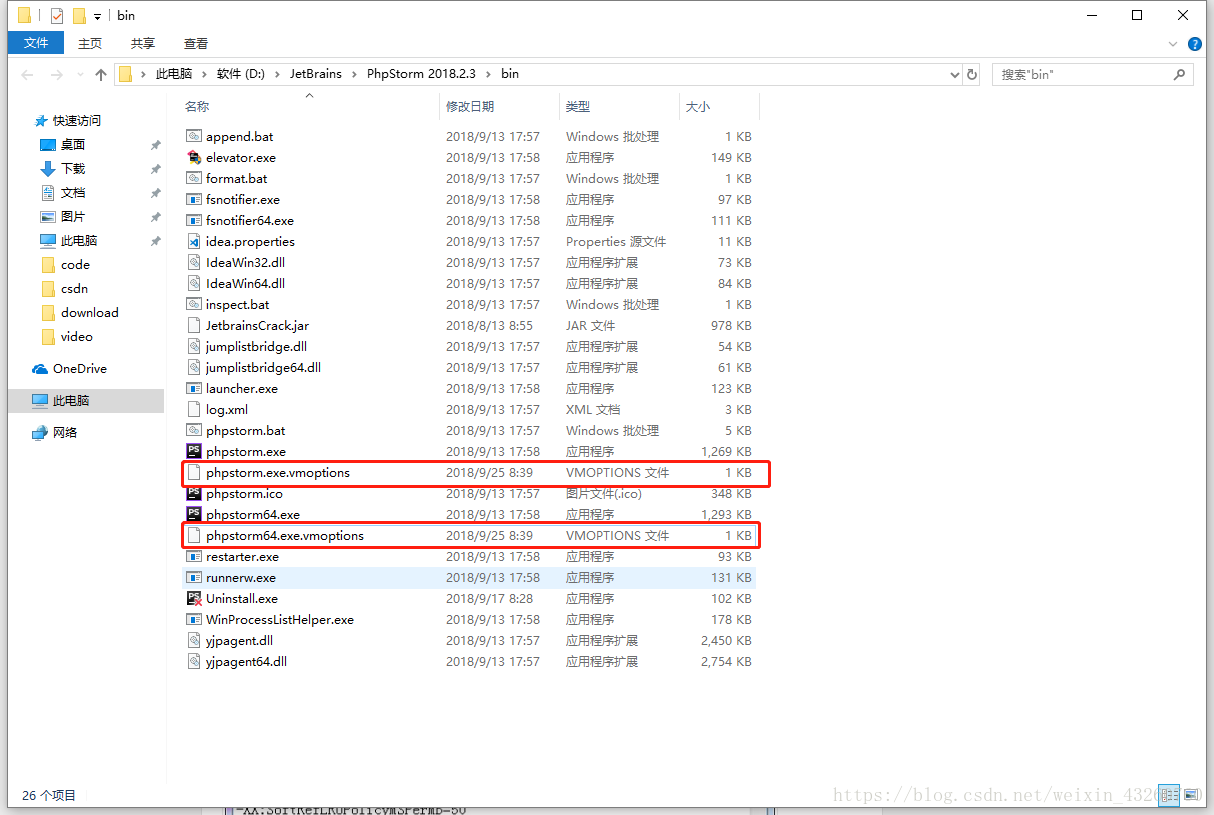Select 桌面 in navigation pane
1214x815 pixels.
(x=73, y=144)
